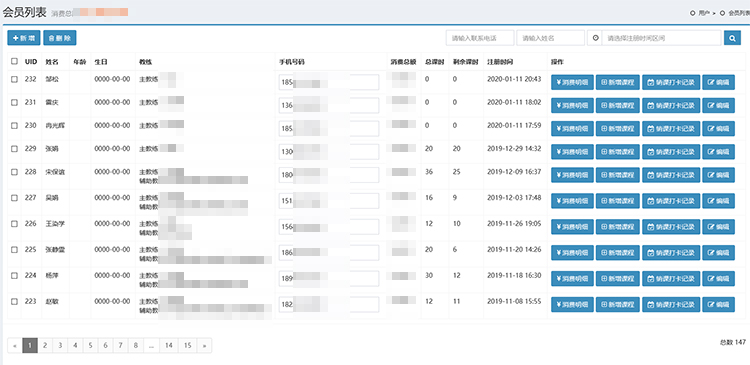Click the blue search magnifier button
The image size is (750, 365).
pos(732,38)
